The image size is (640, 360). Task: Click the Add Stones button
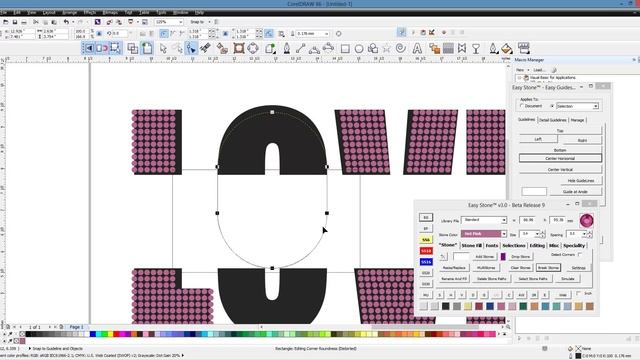point(484,256)
